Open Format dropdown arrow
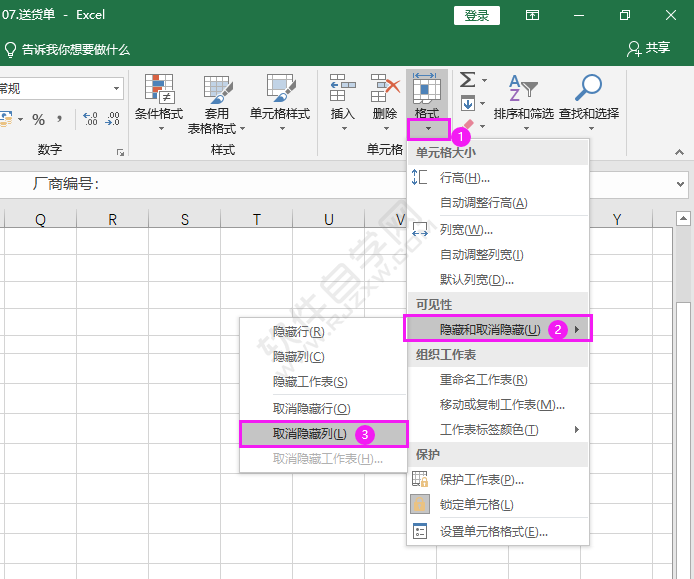The height and width of the screenshot is (579, 694). [x=428, y=129]
